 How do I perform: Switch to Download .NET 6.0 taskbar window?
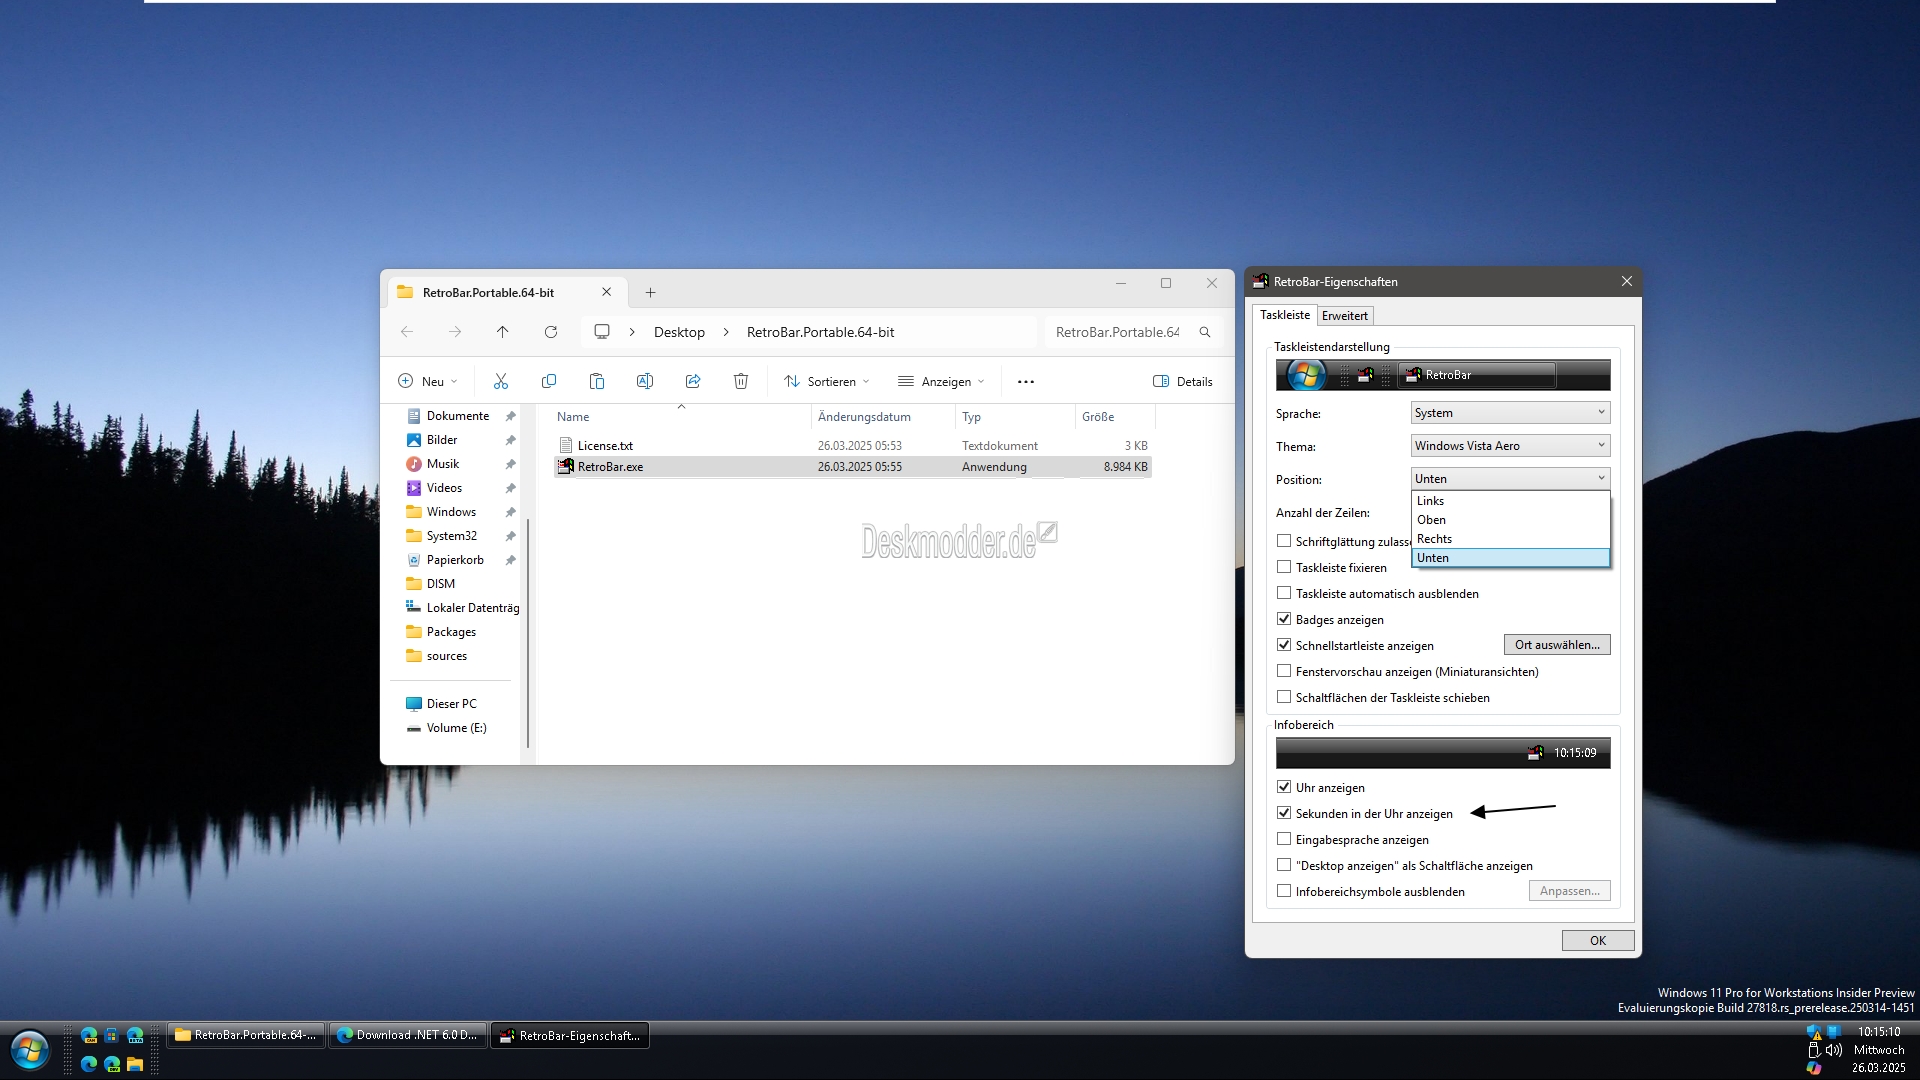408,1035
